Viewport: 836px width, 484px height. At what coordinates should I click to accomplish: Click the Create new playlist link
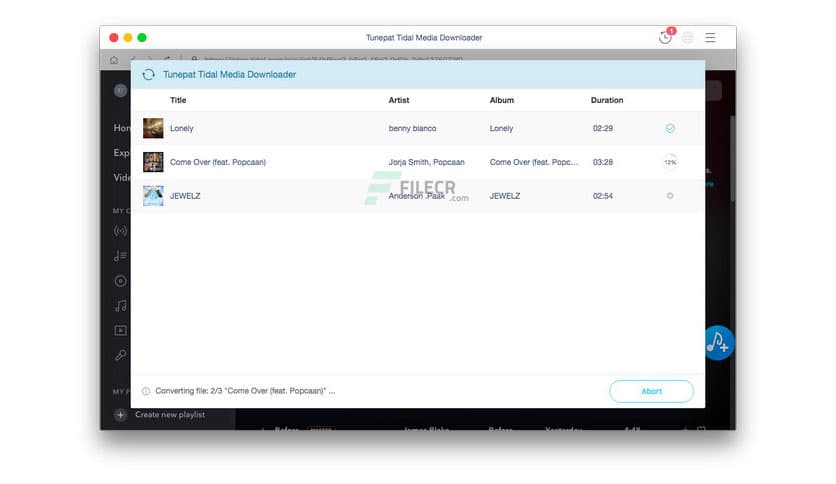[170, 415]
